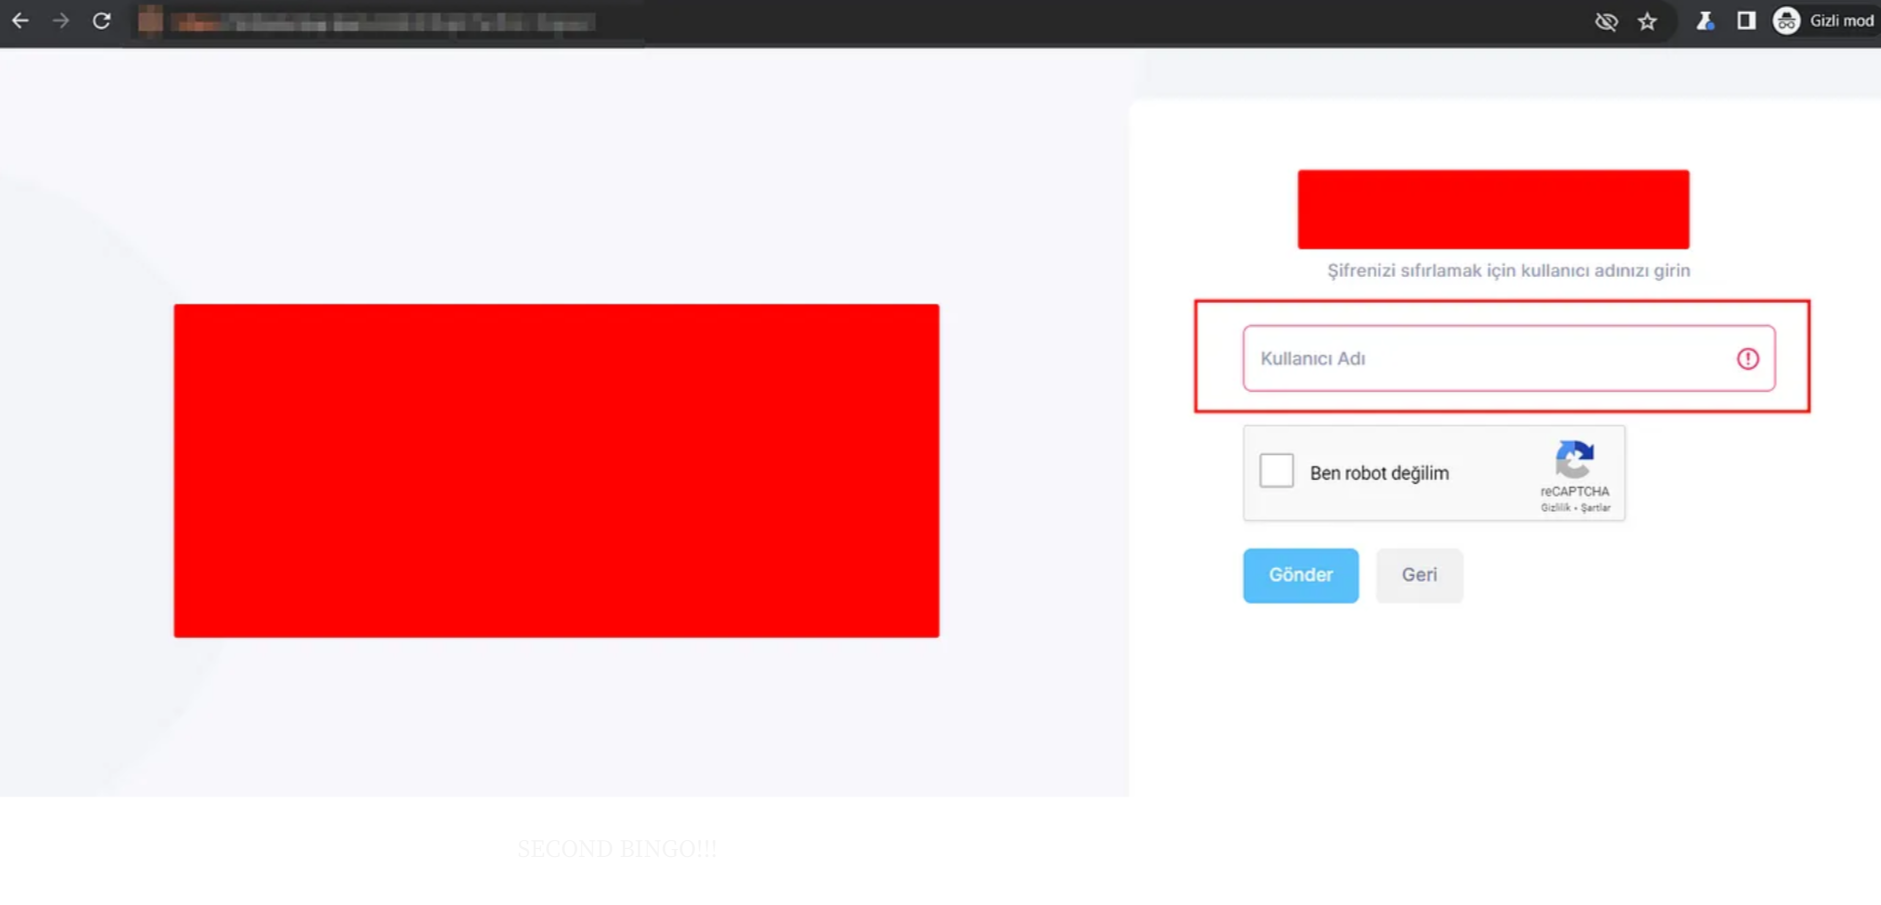Open the crossed-out eye tracking protection icon
1881x905 pixels.
(x=1606, y=21)
